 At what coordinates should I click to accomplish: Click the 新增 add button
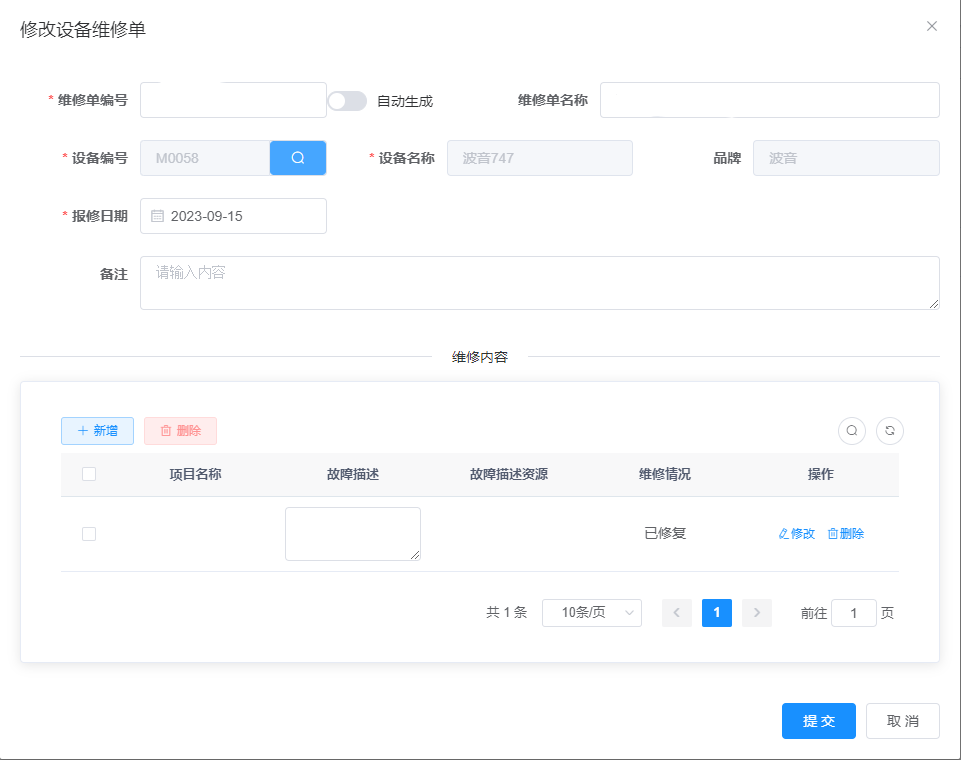point(97,431)
